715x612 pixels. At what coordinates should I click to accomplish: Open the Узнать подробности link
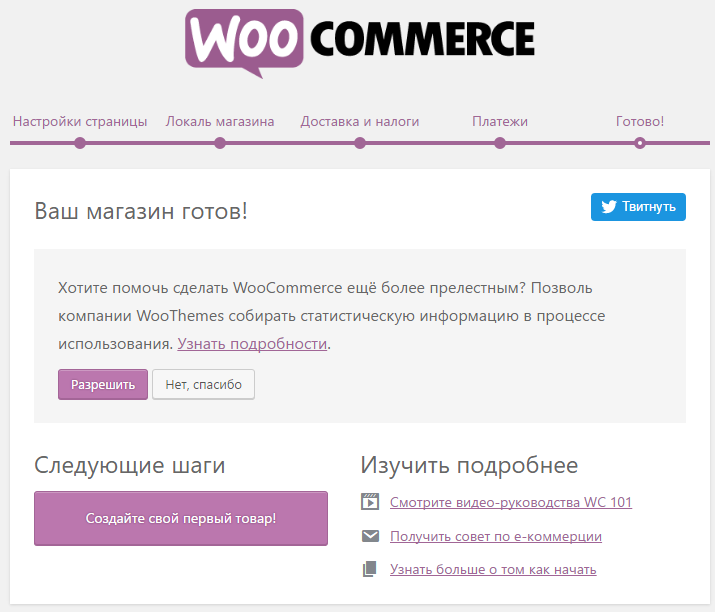[x=252, y=344]
